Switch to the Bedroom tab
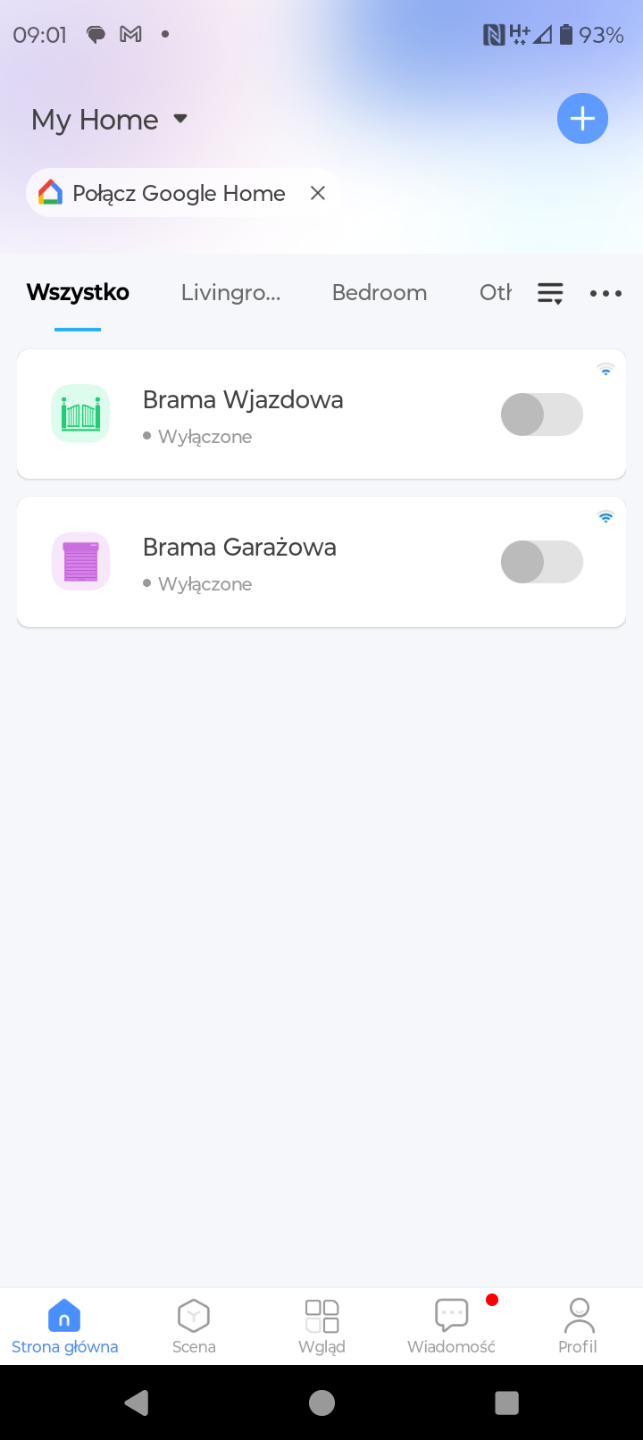 [379, 293]
